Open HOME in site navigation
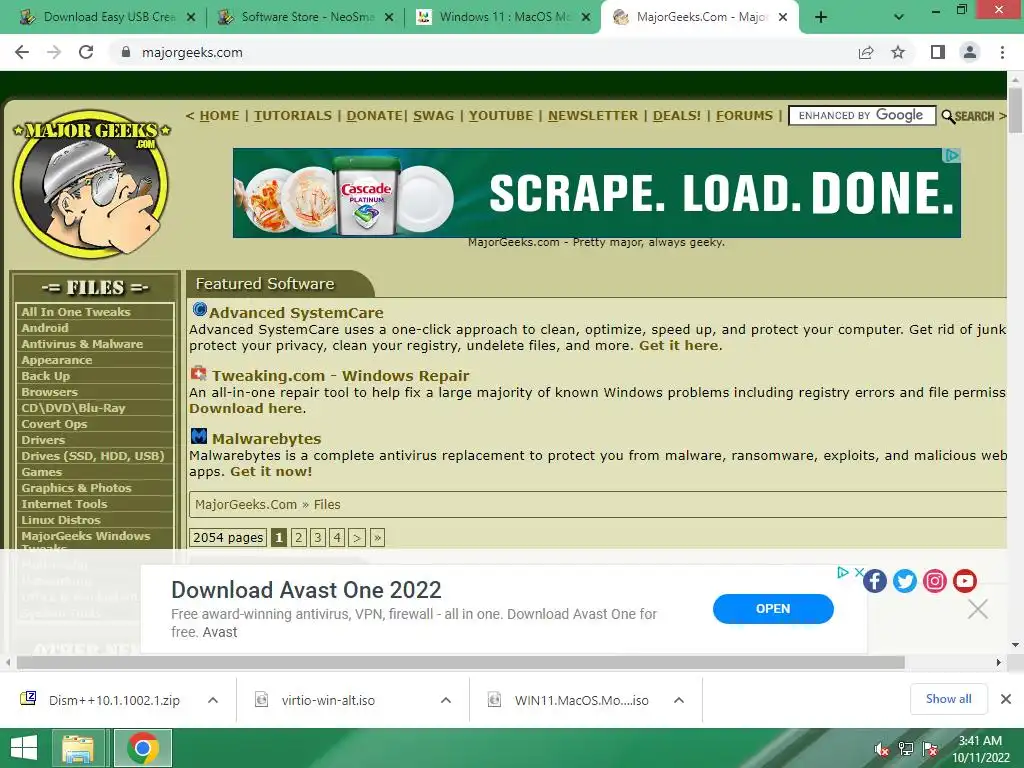 pos(219,116)
